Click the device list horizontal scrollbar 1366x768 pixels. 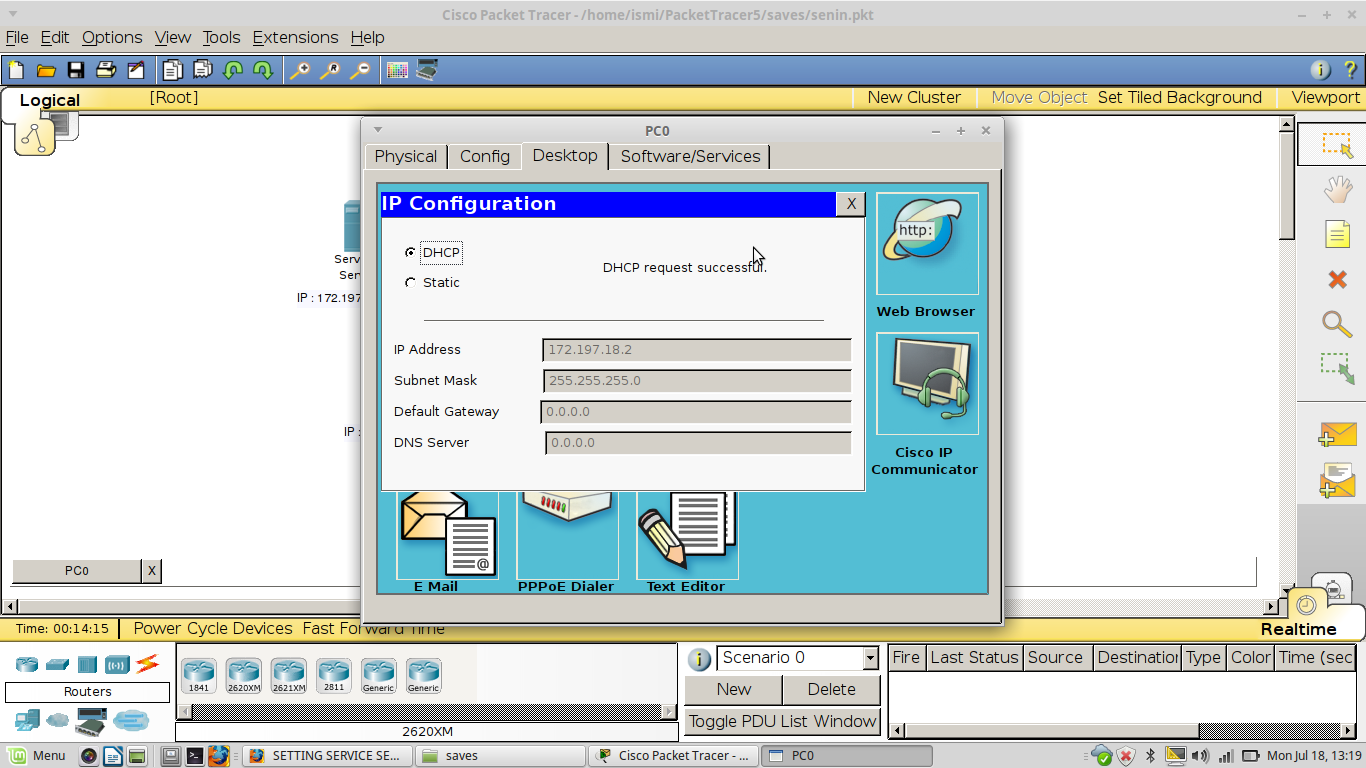click(x=427, y=712)
